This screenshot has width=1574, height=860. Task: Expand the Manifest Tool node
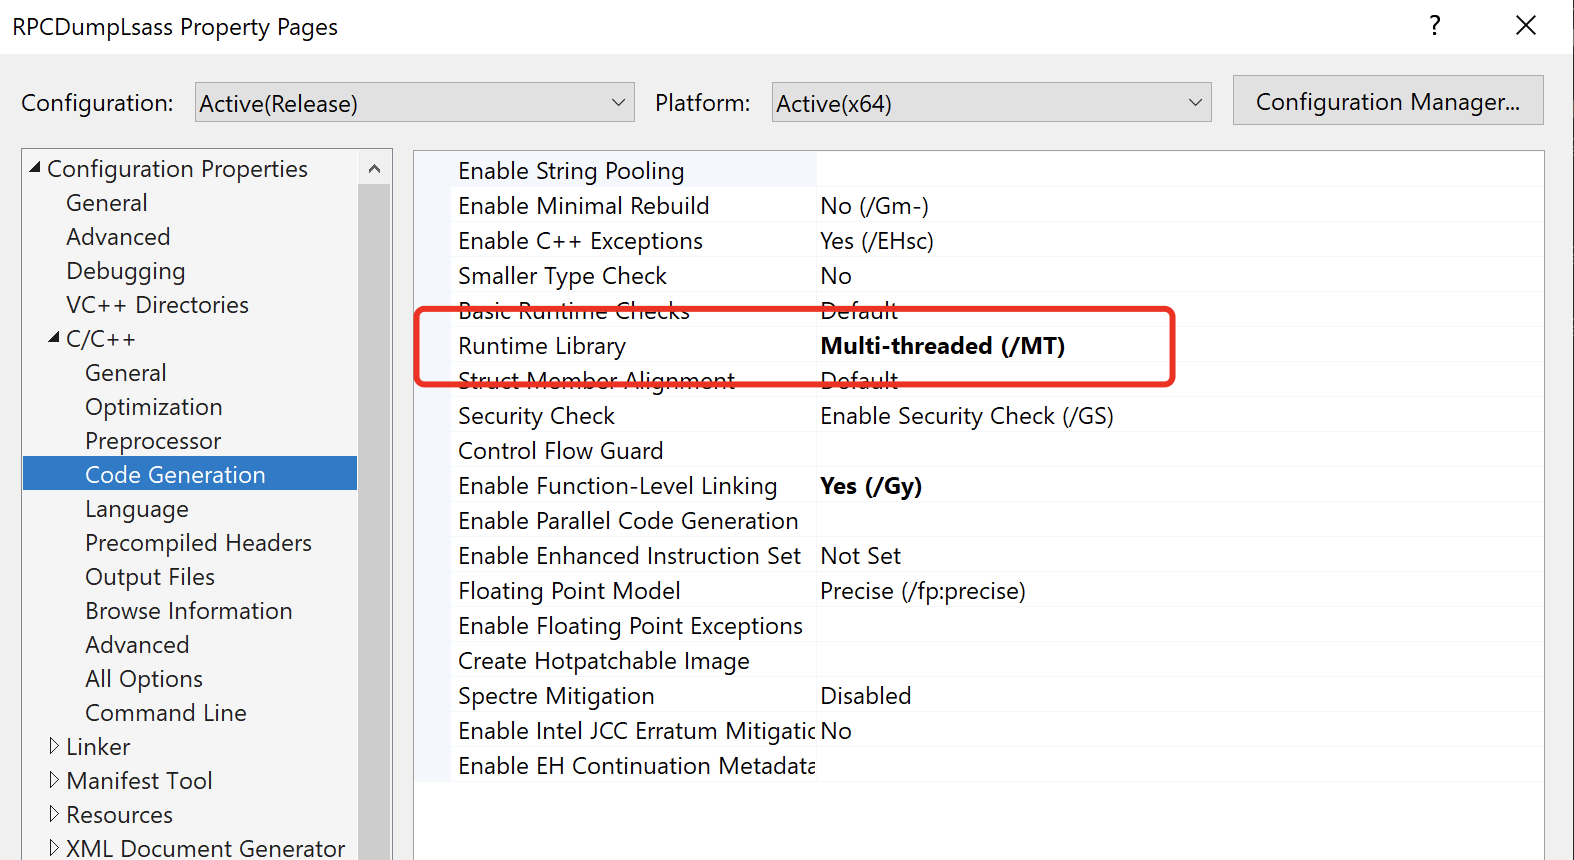pos(54,780)
